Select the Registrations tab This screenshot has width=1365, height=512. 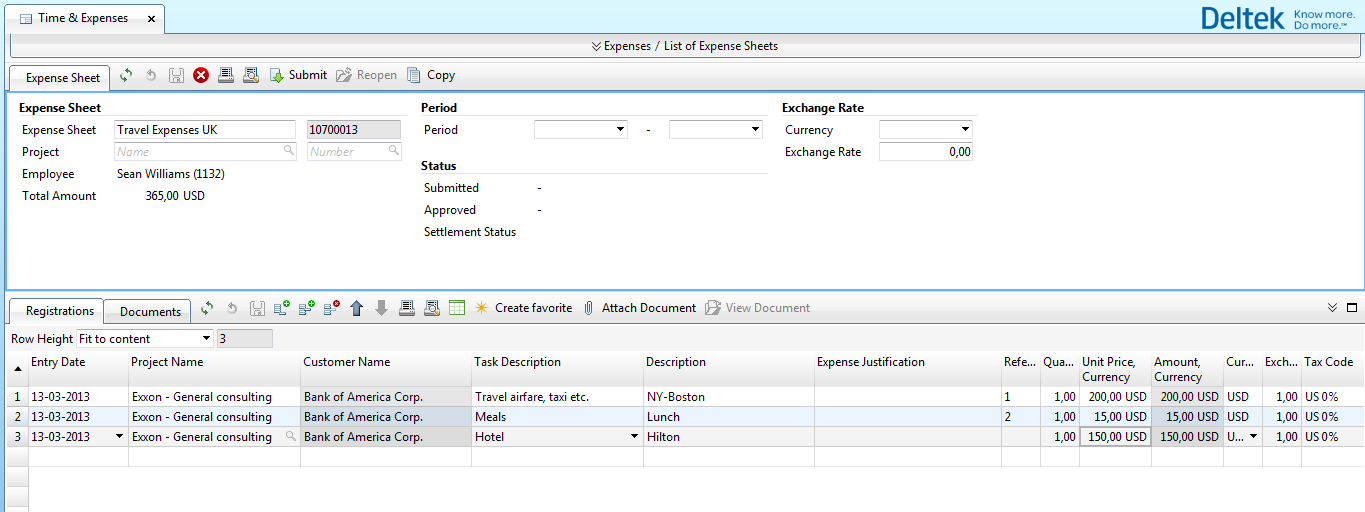[60, 311]
